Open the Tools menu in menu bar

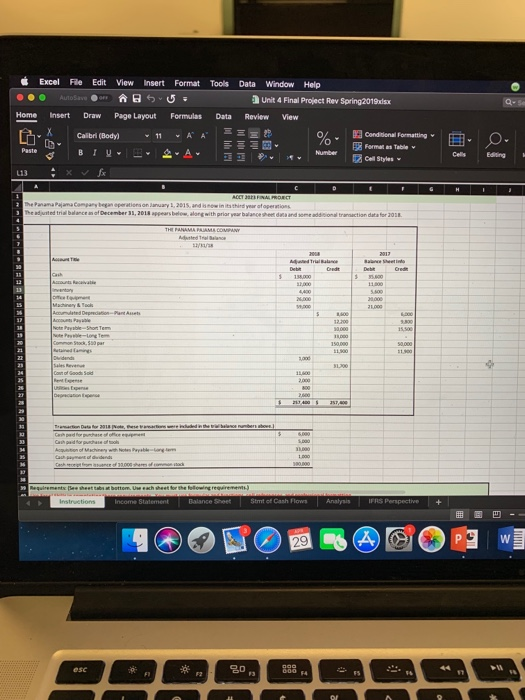219,83
